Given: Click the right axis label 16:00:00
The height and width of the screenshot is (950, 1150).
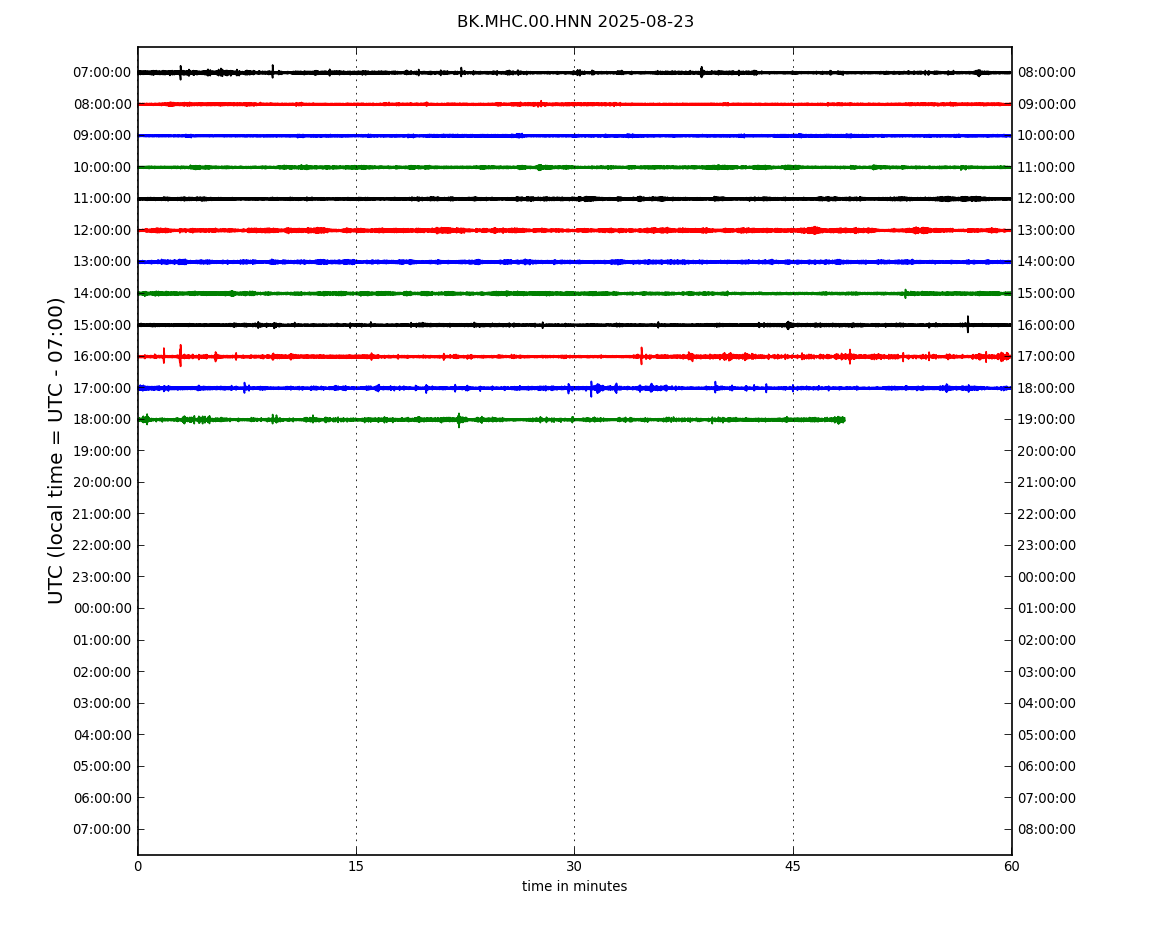Looking at the screenshot, I should (1047, 325).
